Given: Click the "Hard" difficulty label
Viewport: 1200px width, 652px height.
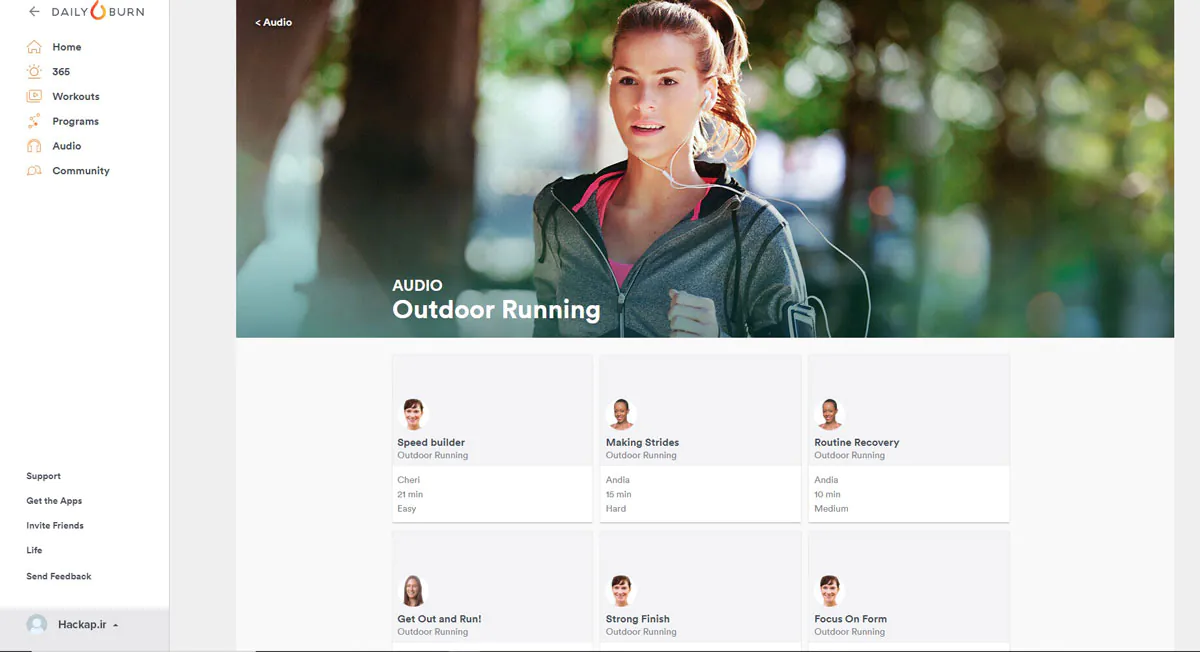Looking at the screenshot, I should click(616, 509).
